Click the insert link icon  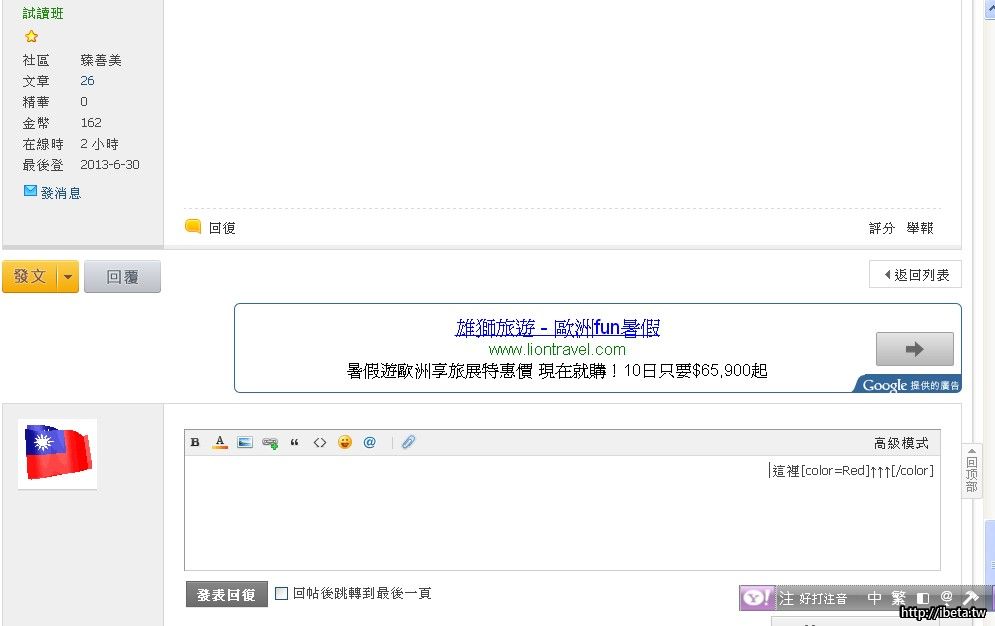270,443
